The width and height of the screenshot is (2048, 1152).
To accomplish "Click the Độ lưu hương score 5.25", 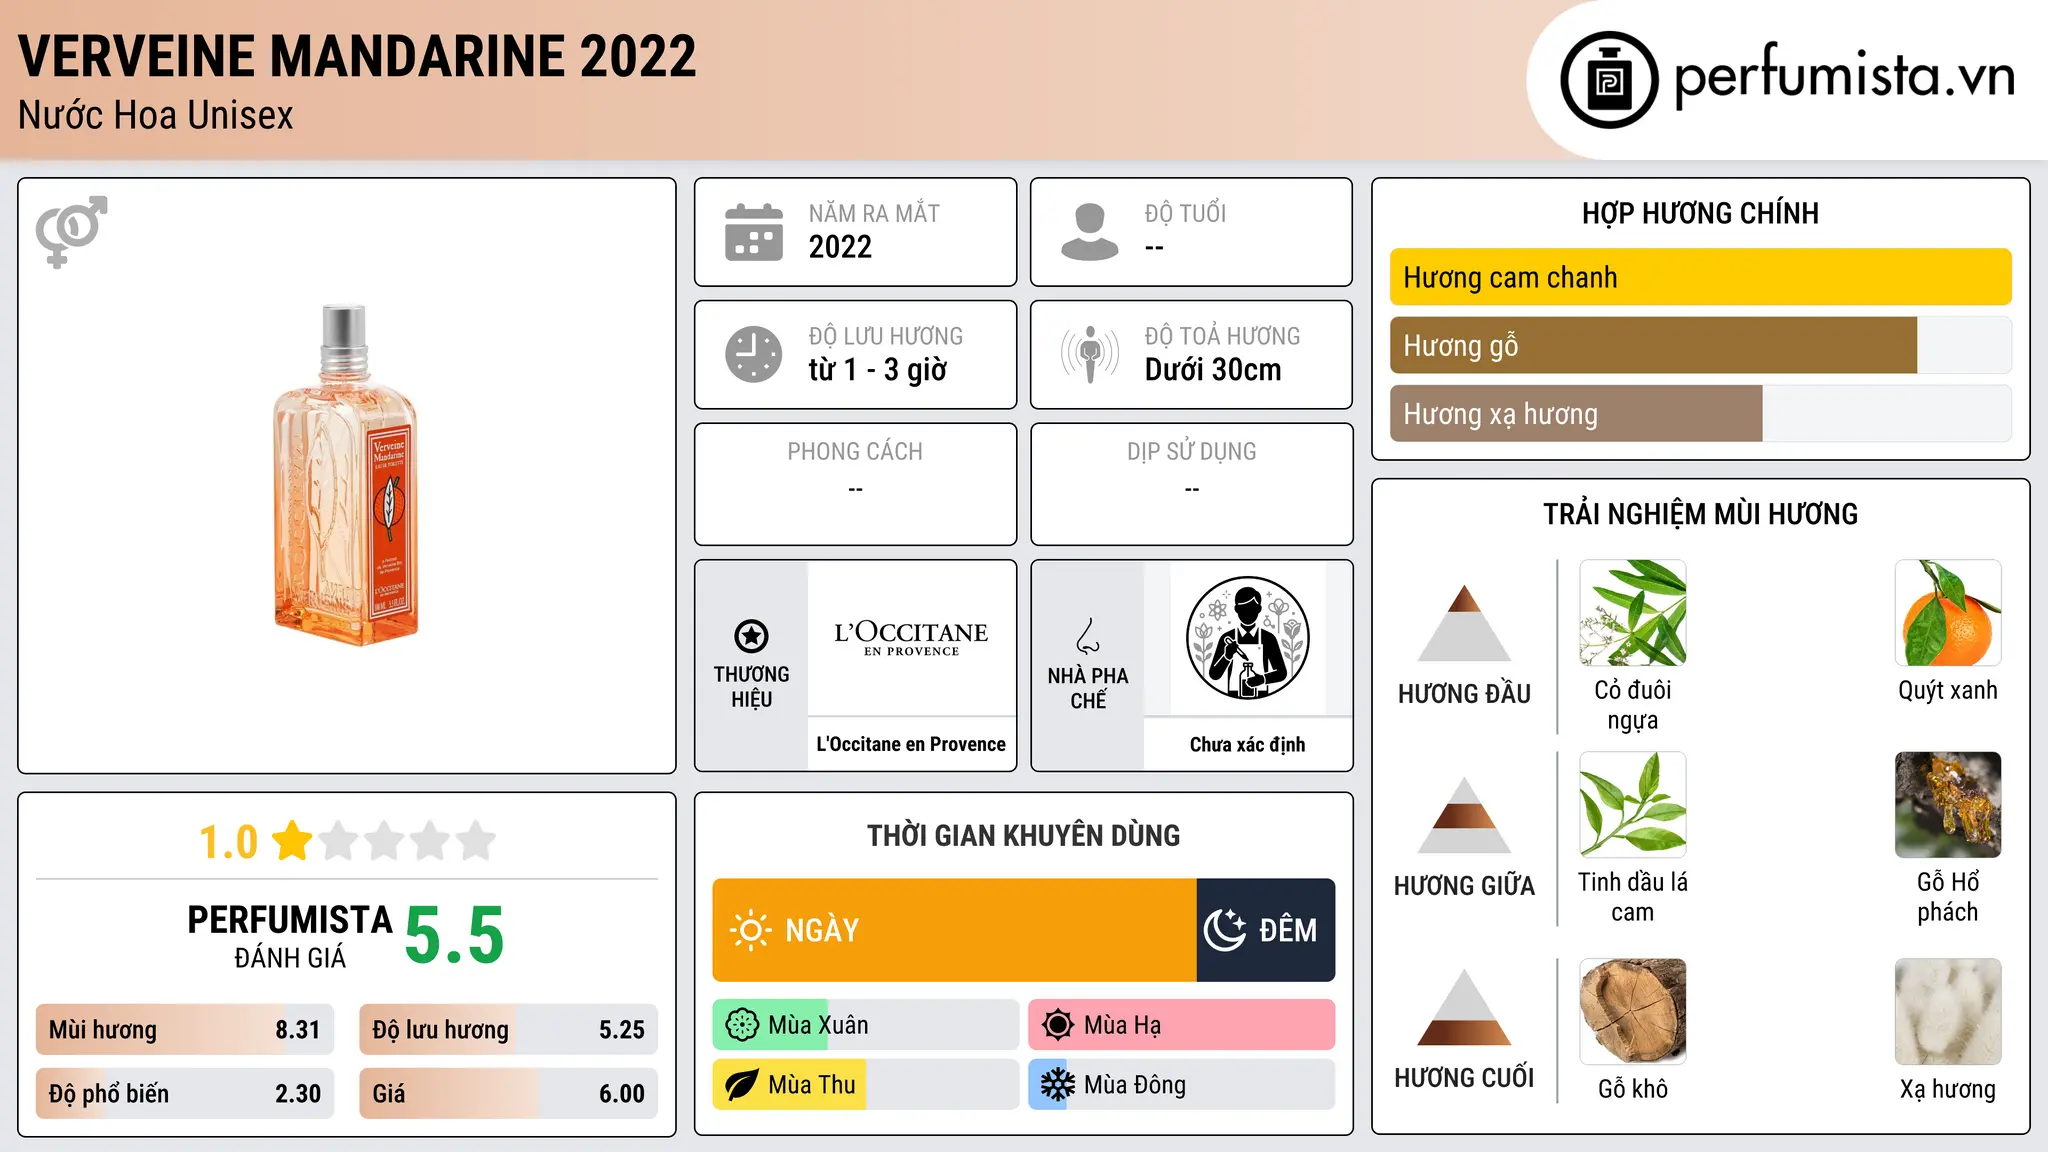I will tap(622, 1030).
